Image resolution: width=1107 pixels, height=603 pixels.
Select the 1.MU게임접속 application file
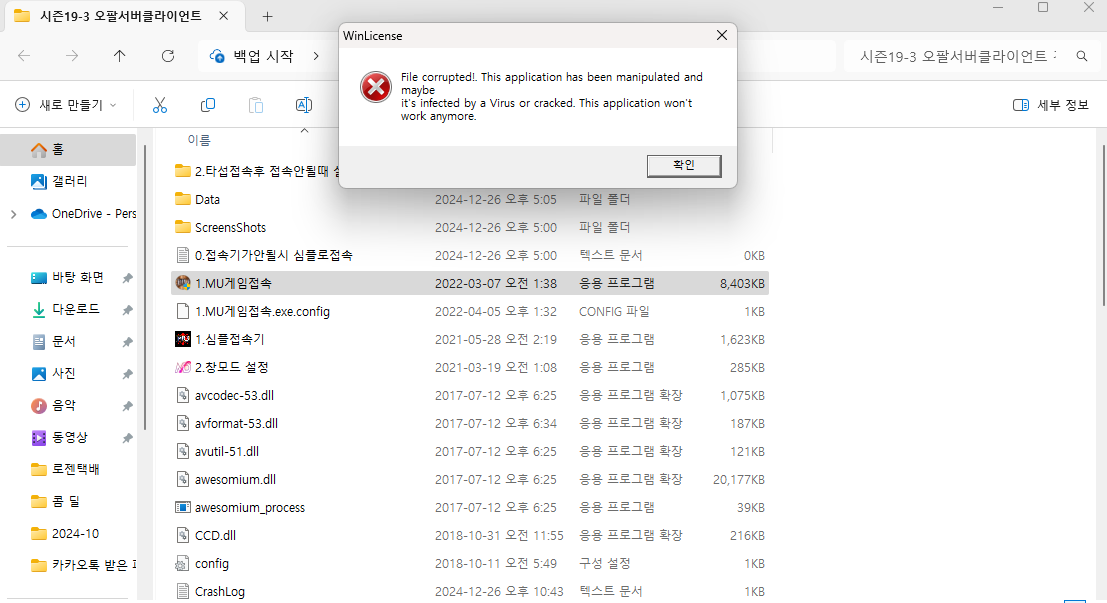tap(233, 283)
